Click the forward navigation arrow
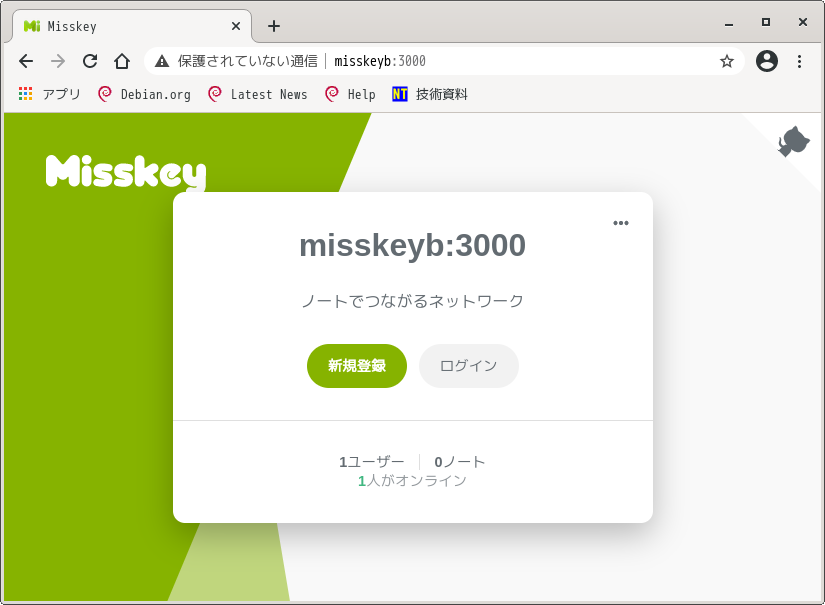The image size is (825, 605). coord(58,62)
